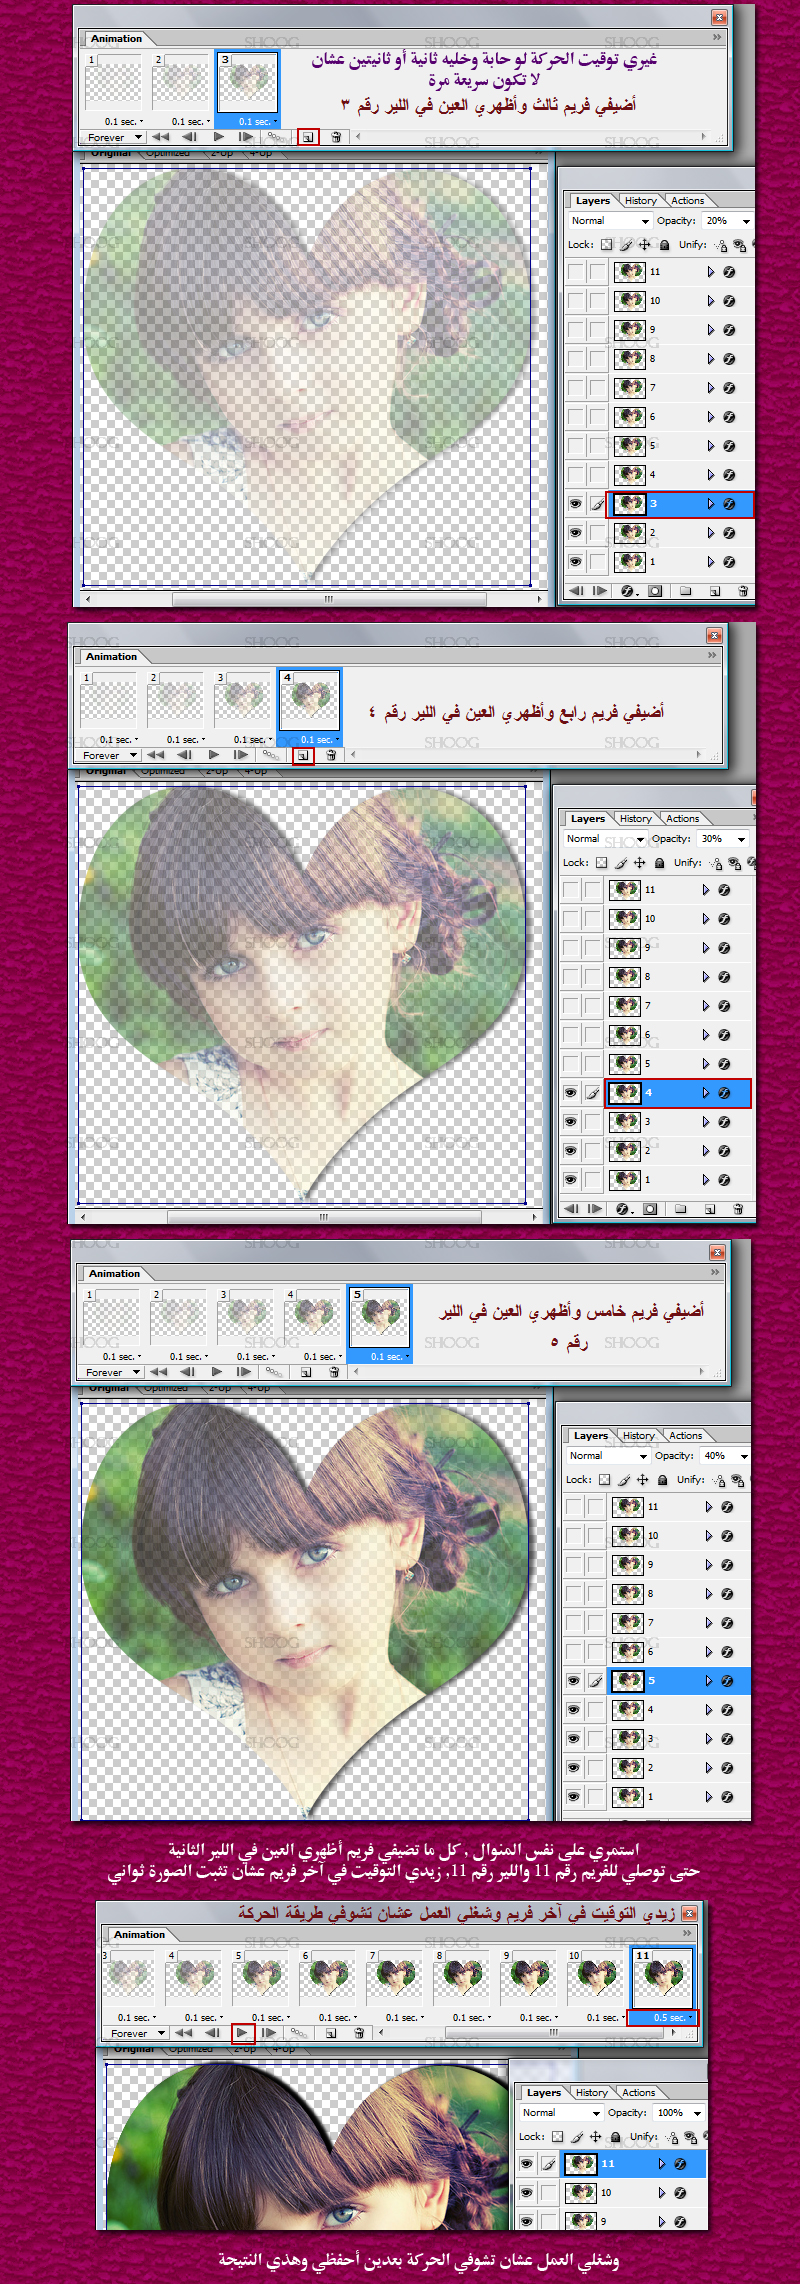Show layer 6 in the Opacity 40% Layers panel
800x2284 pixels.
573,1652
